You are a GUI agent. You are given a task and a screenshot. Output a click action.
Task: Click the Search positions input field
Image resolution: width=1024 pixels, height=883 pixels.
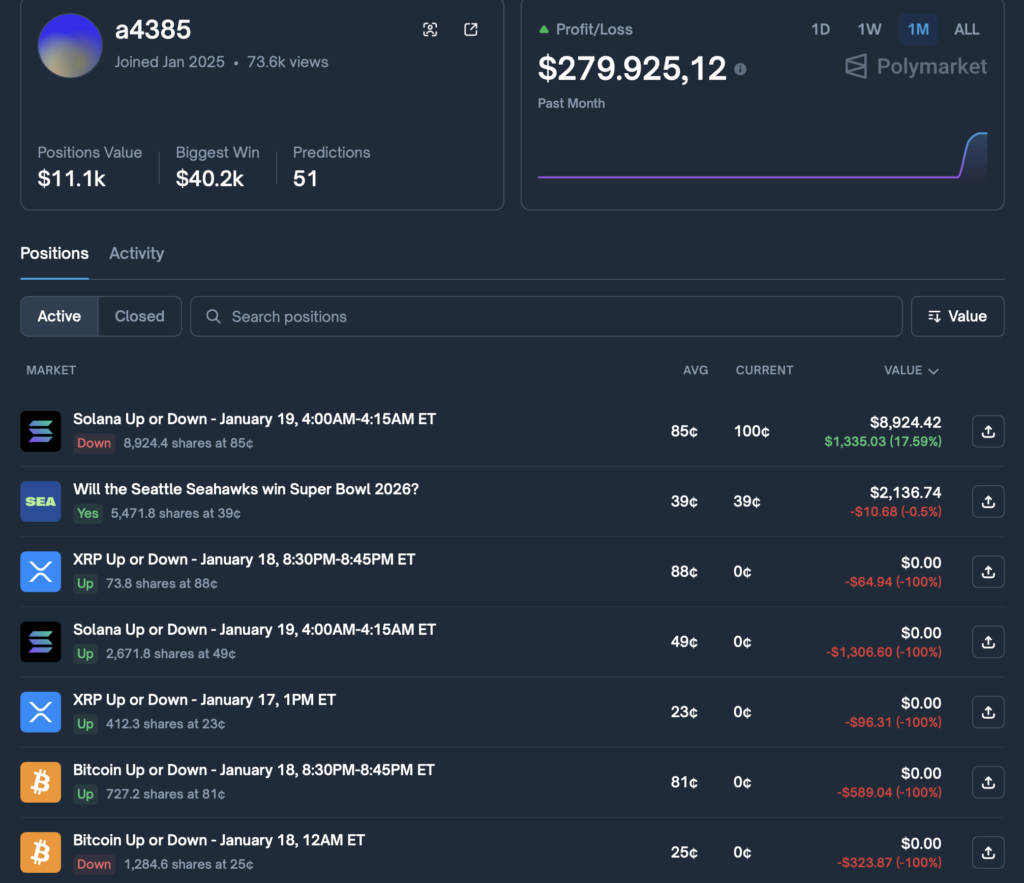[545, 316]
